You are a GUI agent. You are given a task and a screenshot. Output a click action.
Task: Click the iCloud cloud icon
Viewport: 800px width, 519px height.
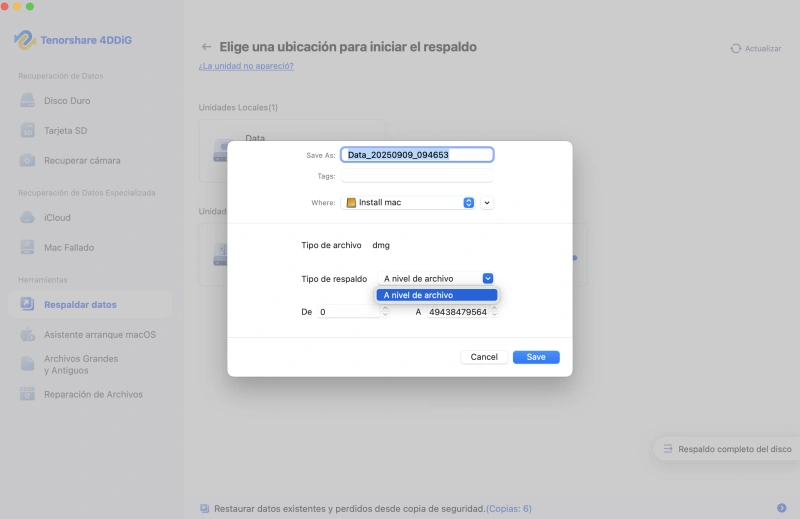[27, 217]
